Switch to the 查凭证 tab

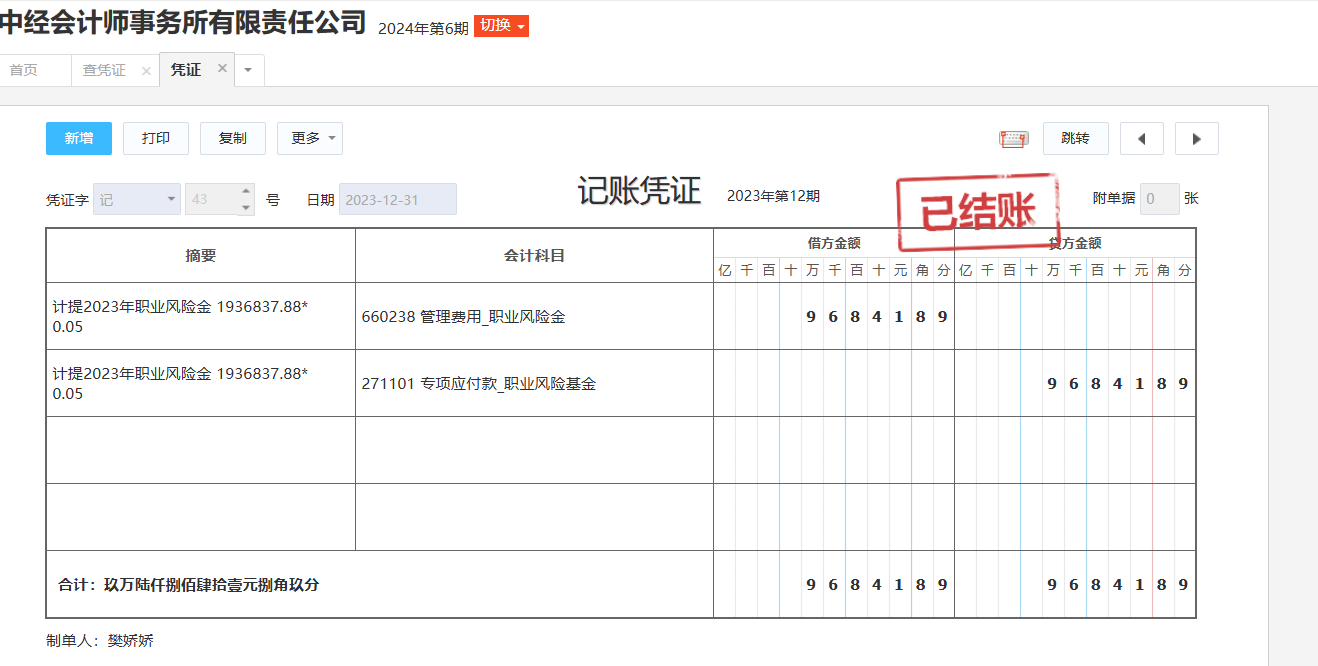click(104, 70)
